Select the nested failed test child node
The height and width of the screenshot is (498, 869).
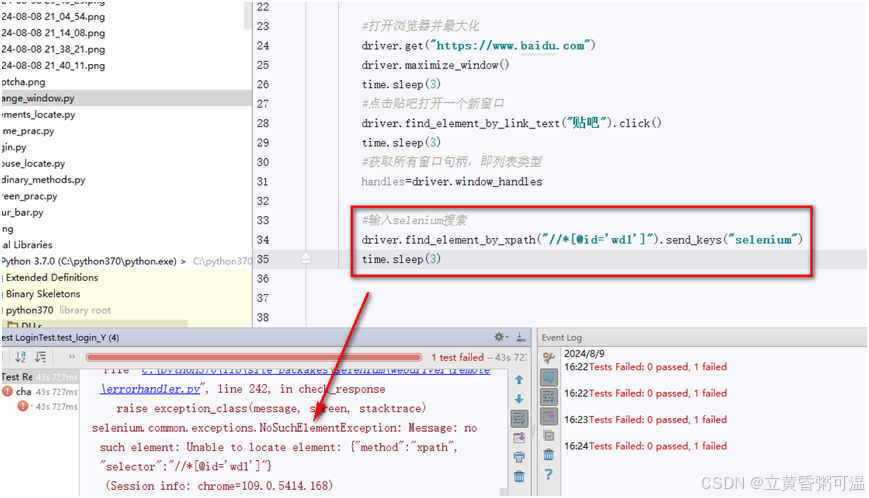[47, 407]
